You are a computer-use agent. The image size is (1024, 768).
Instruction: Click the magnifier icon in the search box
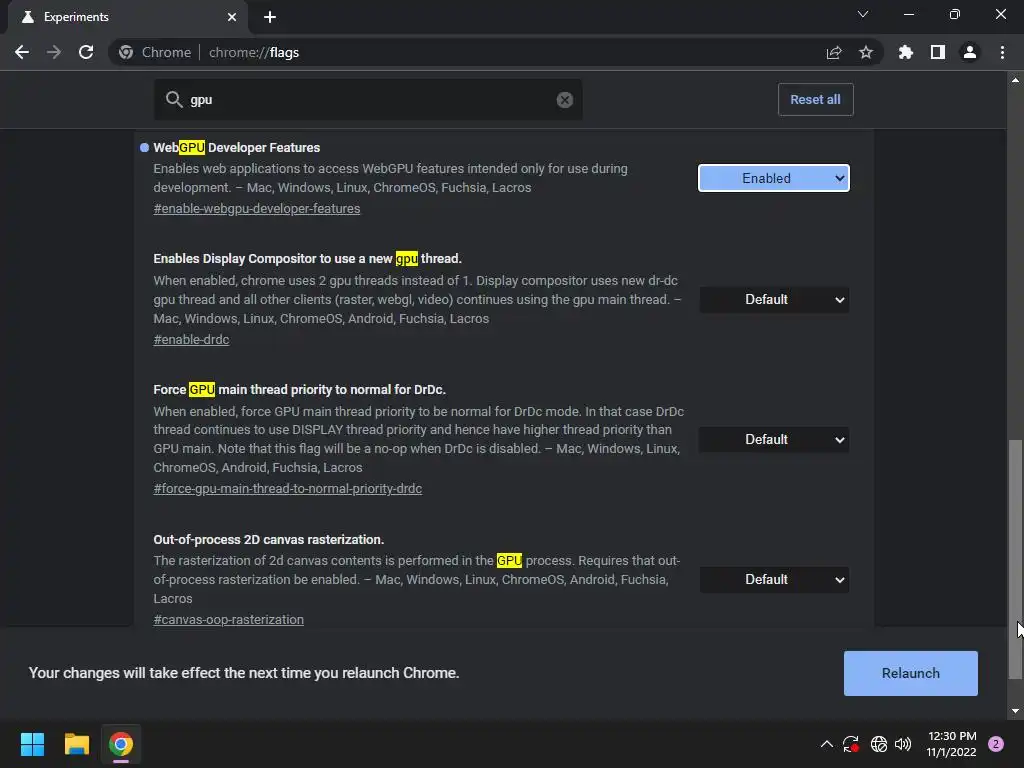(x=174, y=99)
